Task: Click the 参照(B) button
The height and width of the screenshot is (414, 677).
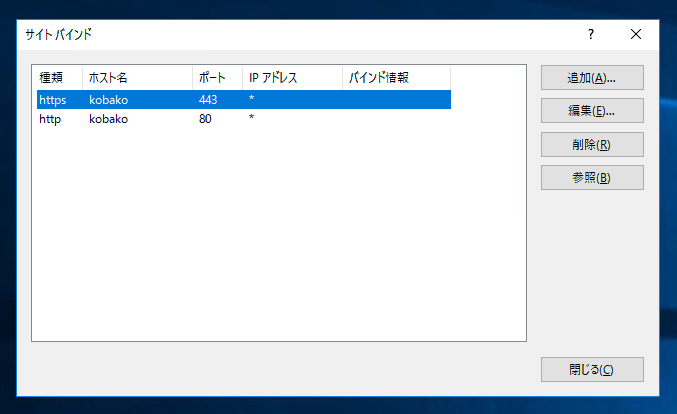Action: click(x=592, y=177)
